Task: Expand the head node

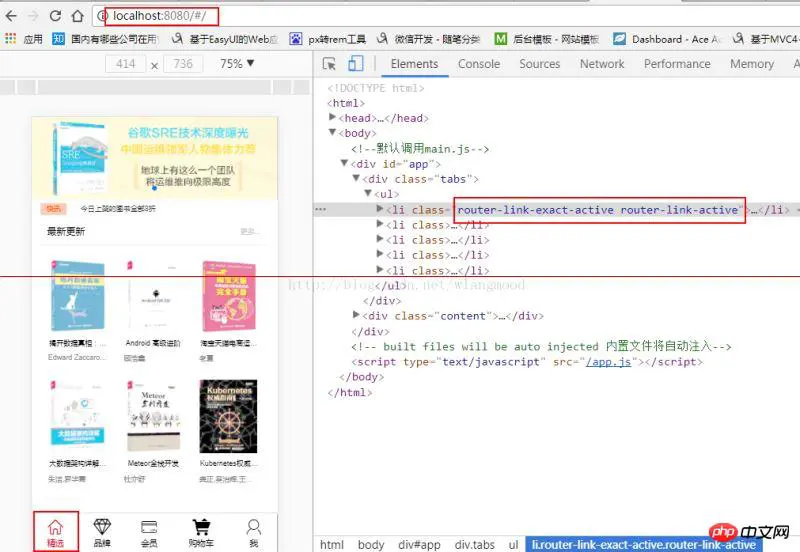Action: [333, 117]
